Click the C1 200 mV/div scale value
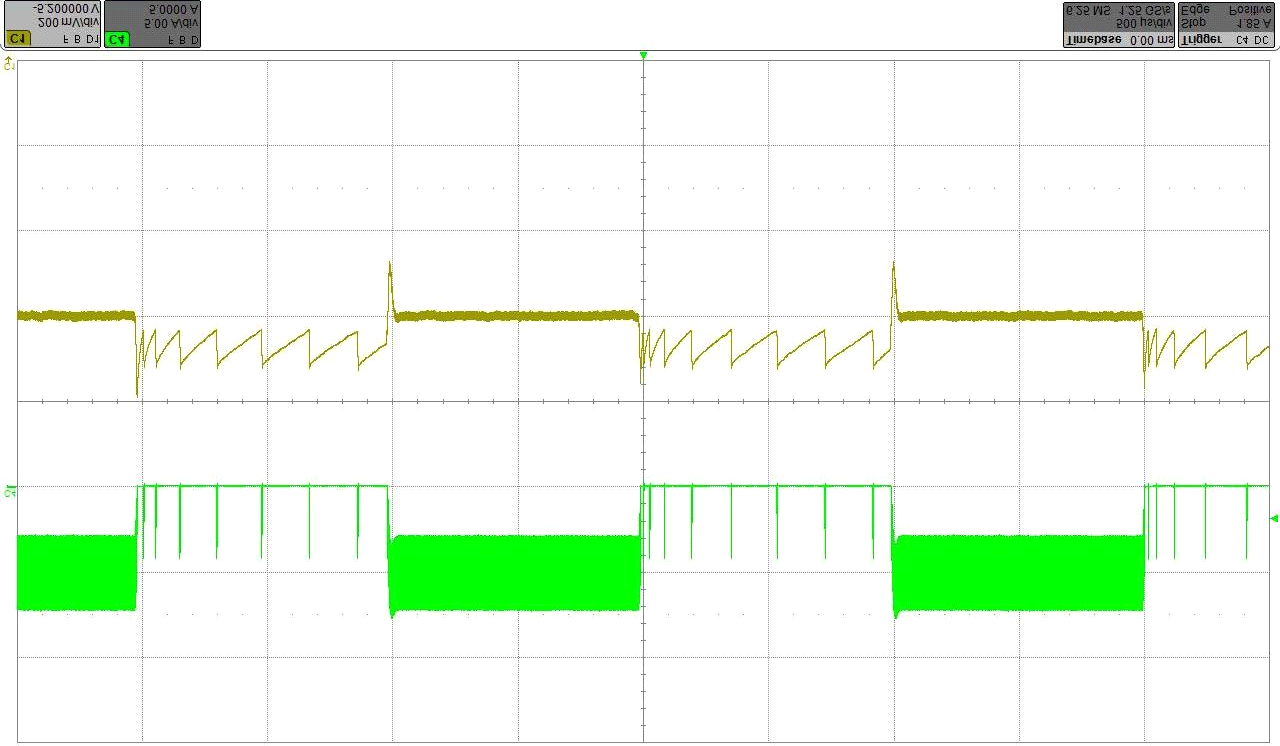1280x746 pixels. point(68,22)
